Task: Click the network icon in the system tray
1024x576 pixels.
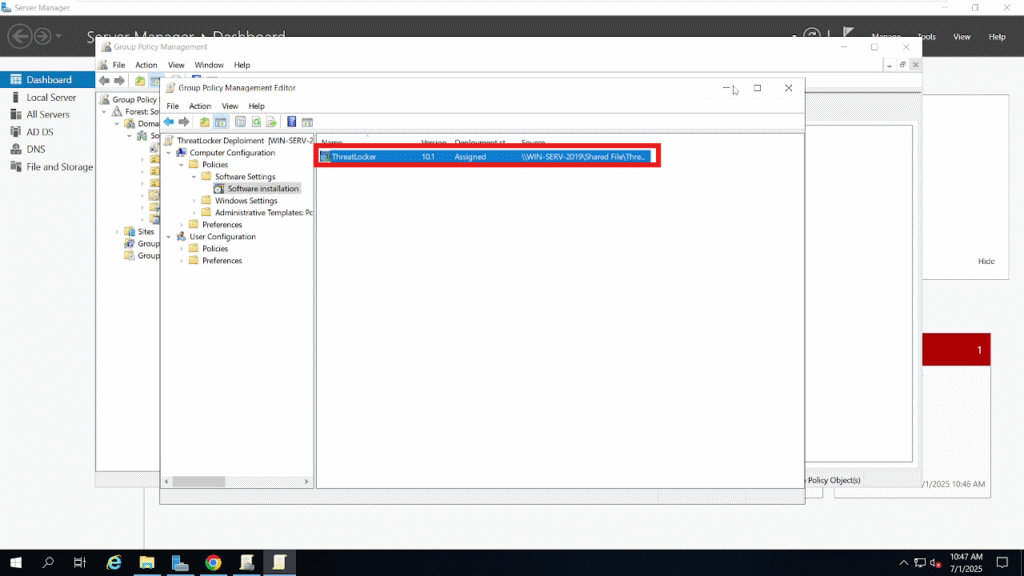Action: point(920,563)
